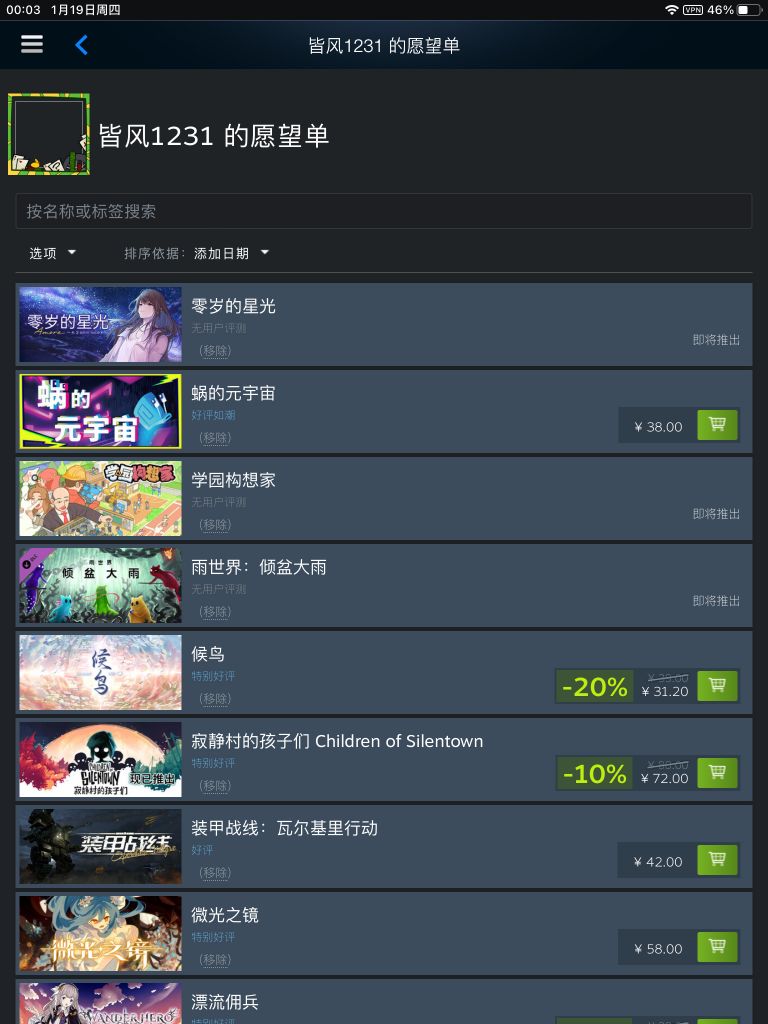Viewport: 768px width, 1024px height.
Task: Open the 微光之镜 capsule image
Action: 101,933
